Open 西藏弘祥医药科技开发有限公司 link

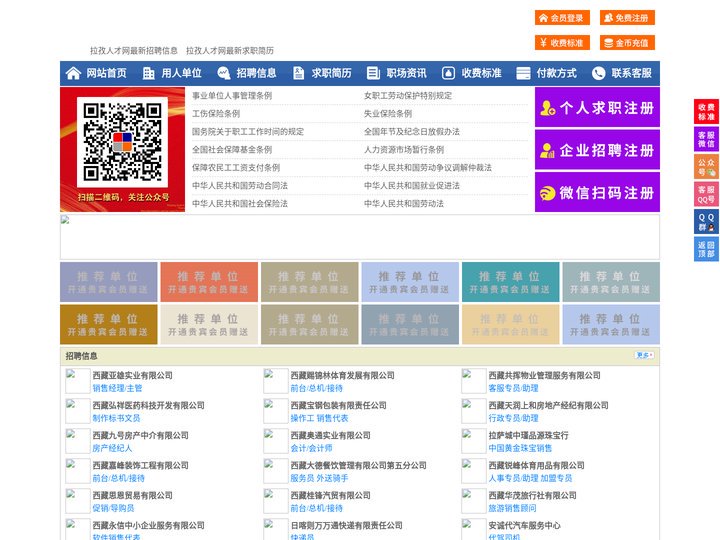[x=148, y=405]
